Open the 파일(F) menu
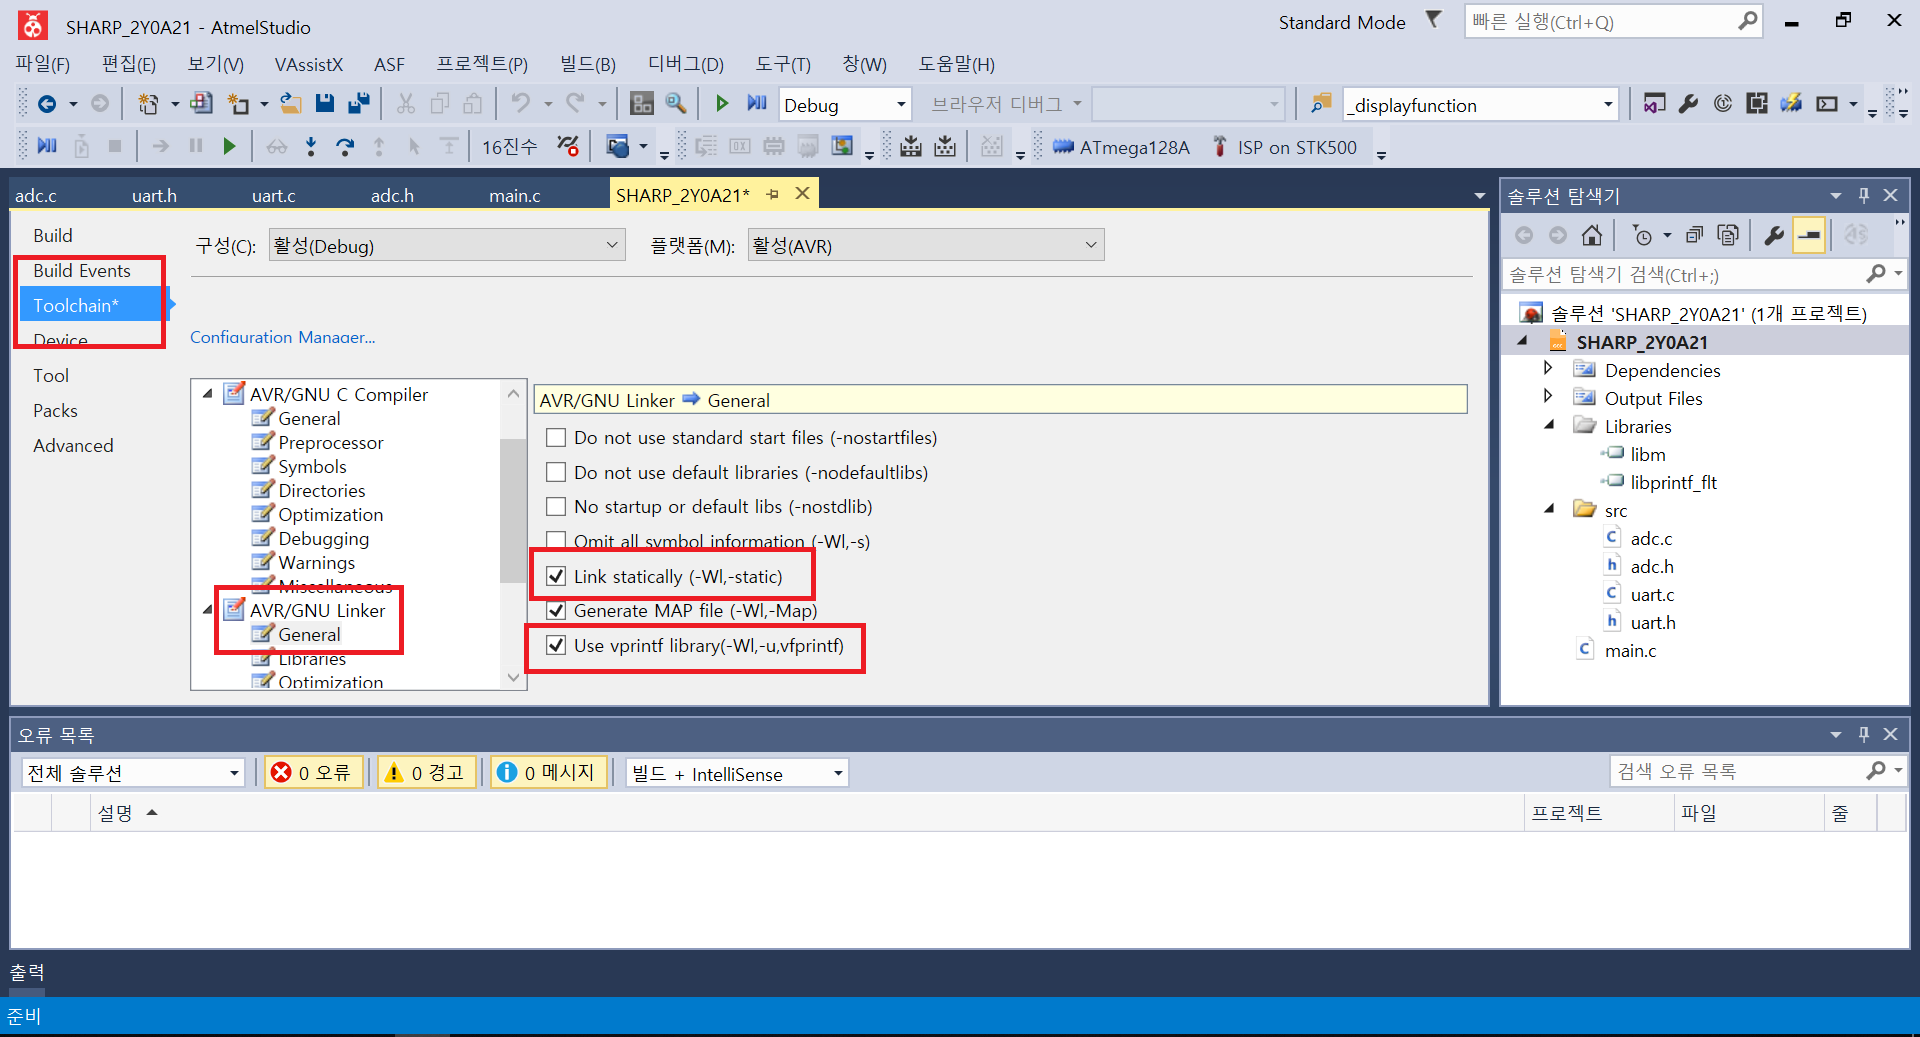This screenshot has width=1920, height=1037. pyautogui.click(x=43, y=64)
